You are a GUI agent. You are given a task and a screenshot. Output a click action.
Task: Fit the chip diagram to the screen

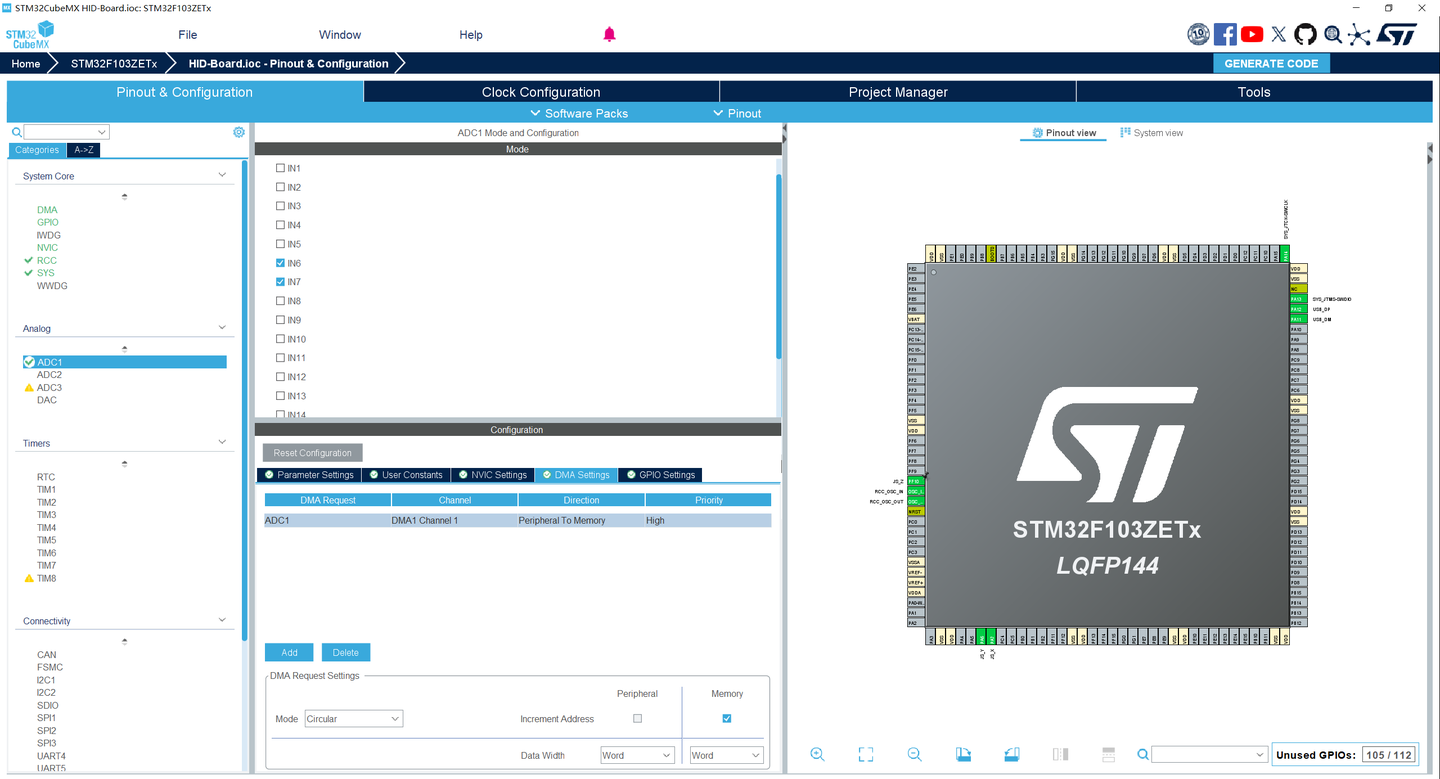pos(865,754)
